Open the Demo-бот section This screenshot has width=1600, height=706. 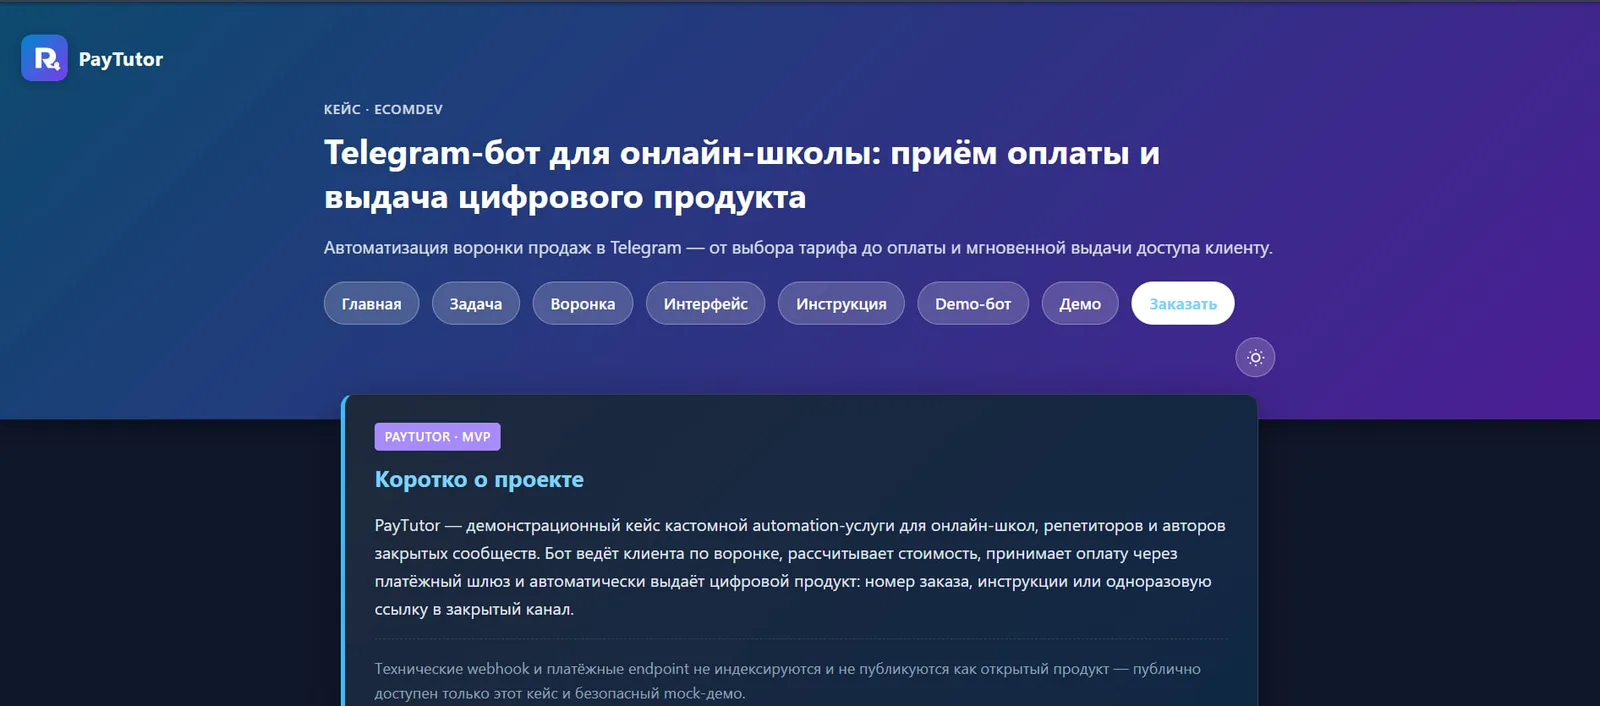coord(973,304)
